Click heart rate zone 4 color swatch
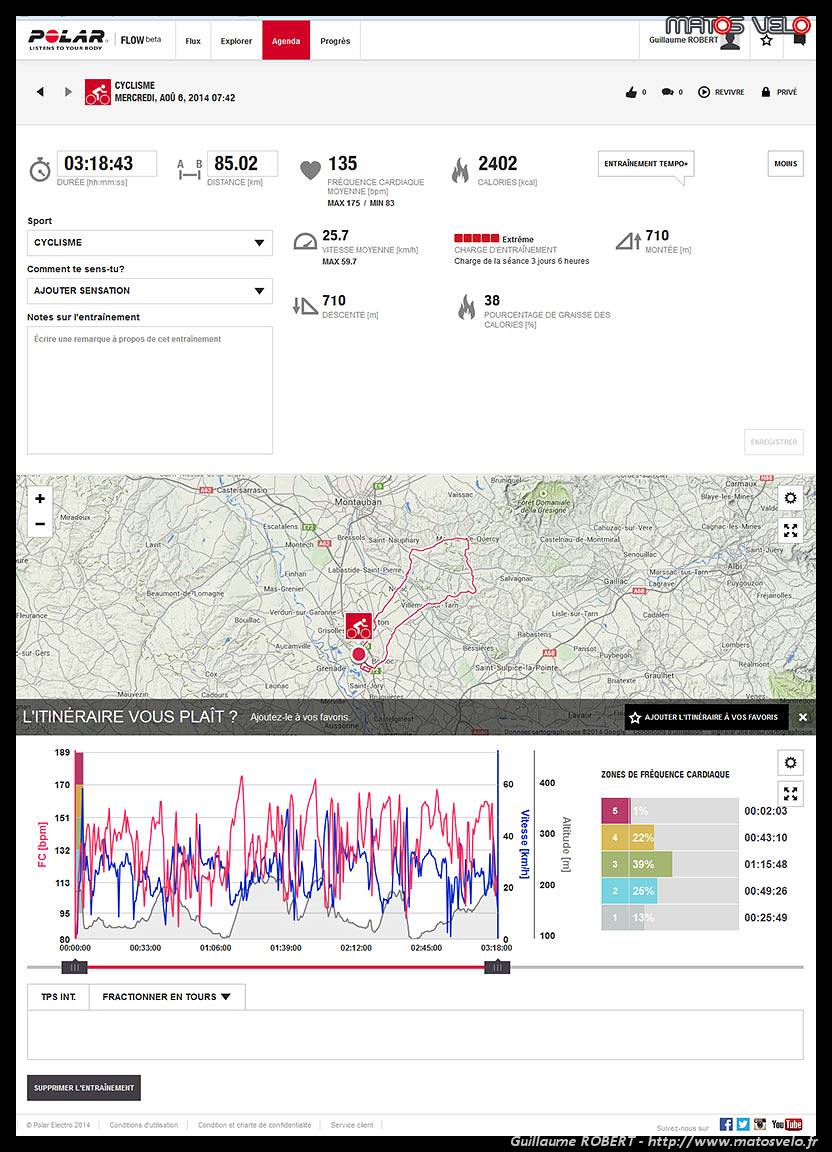Image resolution: width=832 pixels, height=1152 pixels. (615, 838)
